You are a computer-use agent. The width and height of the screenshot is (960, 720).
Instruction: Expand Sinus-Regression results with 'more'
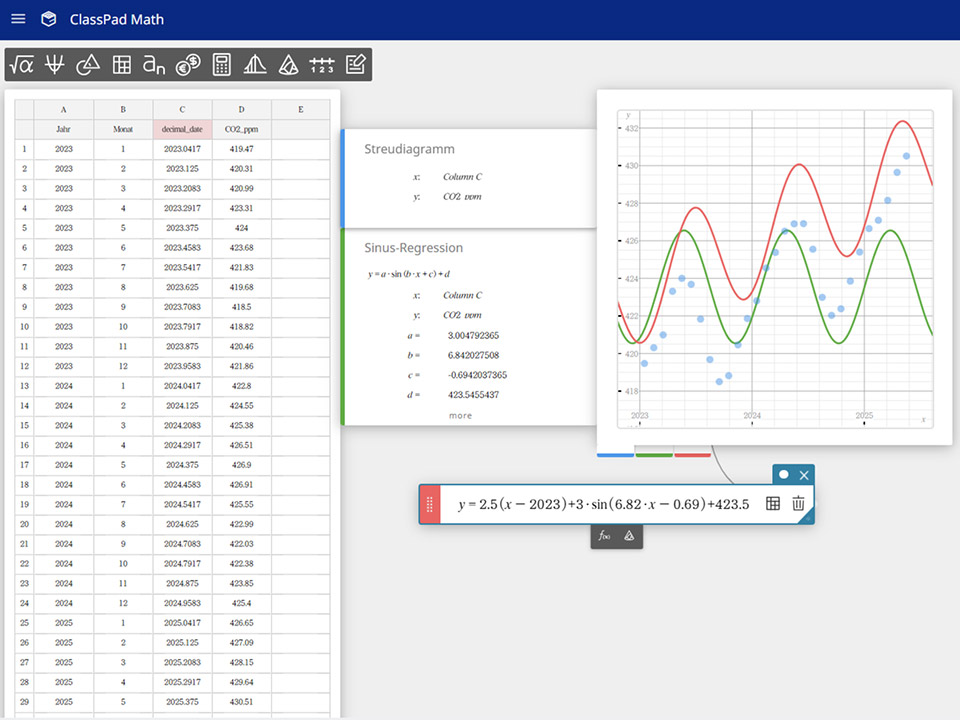pyautogui.click(x=460, y=415)
